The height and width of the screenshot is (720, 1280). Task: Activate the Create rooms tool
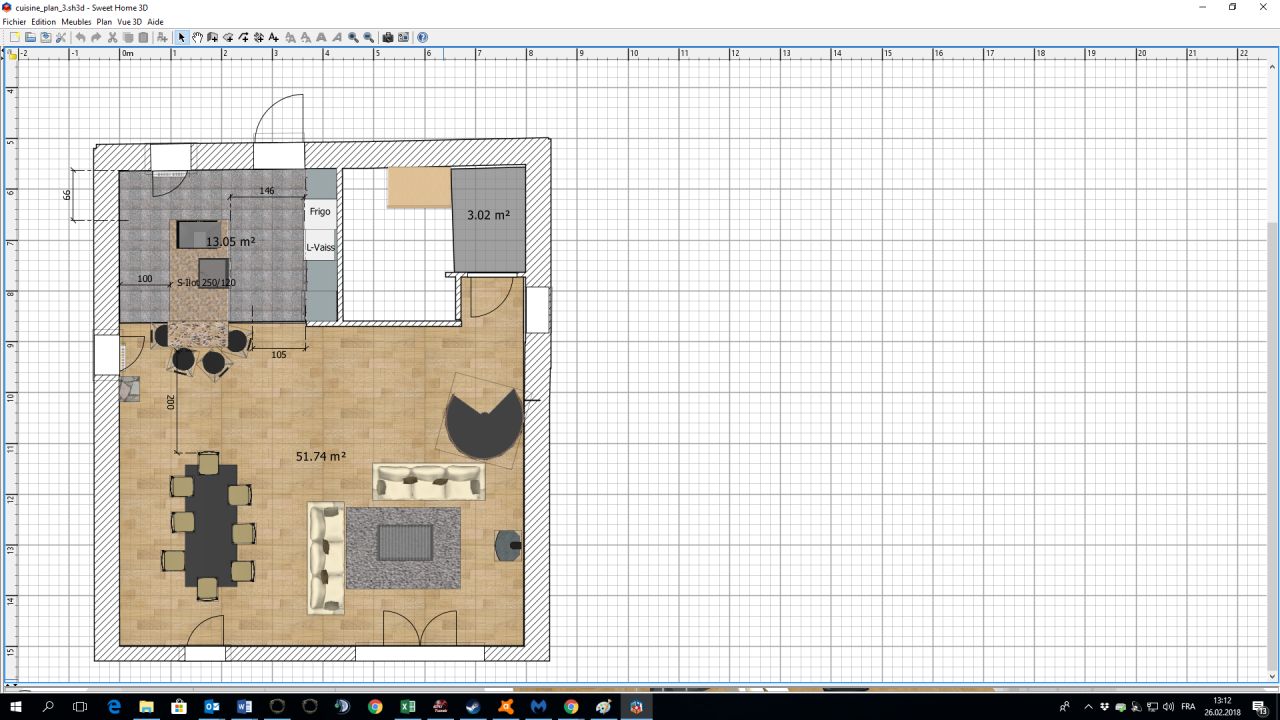click(x=228, y=37)
